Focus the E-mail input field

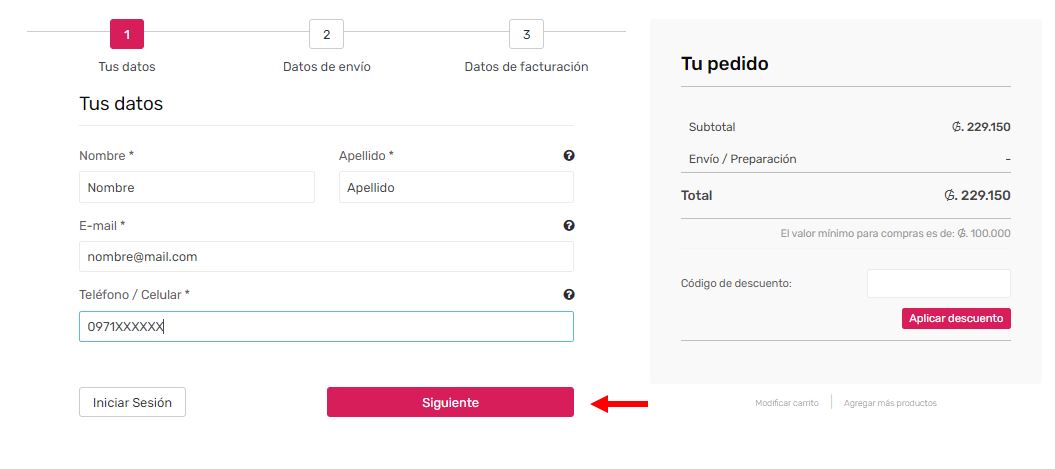click(x=326, y=257)
